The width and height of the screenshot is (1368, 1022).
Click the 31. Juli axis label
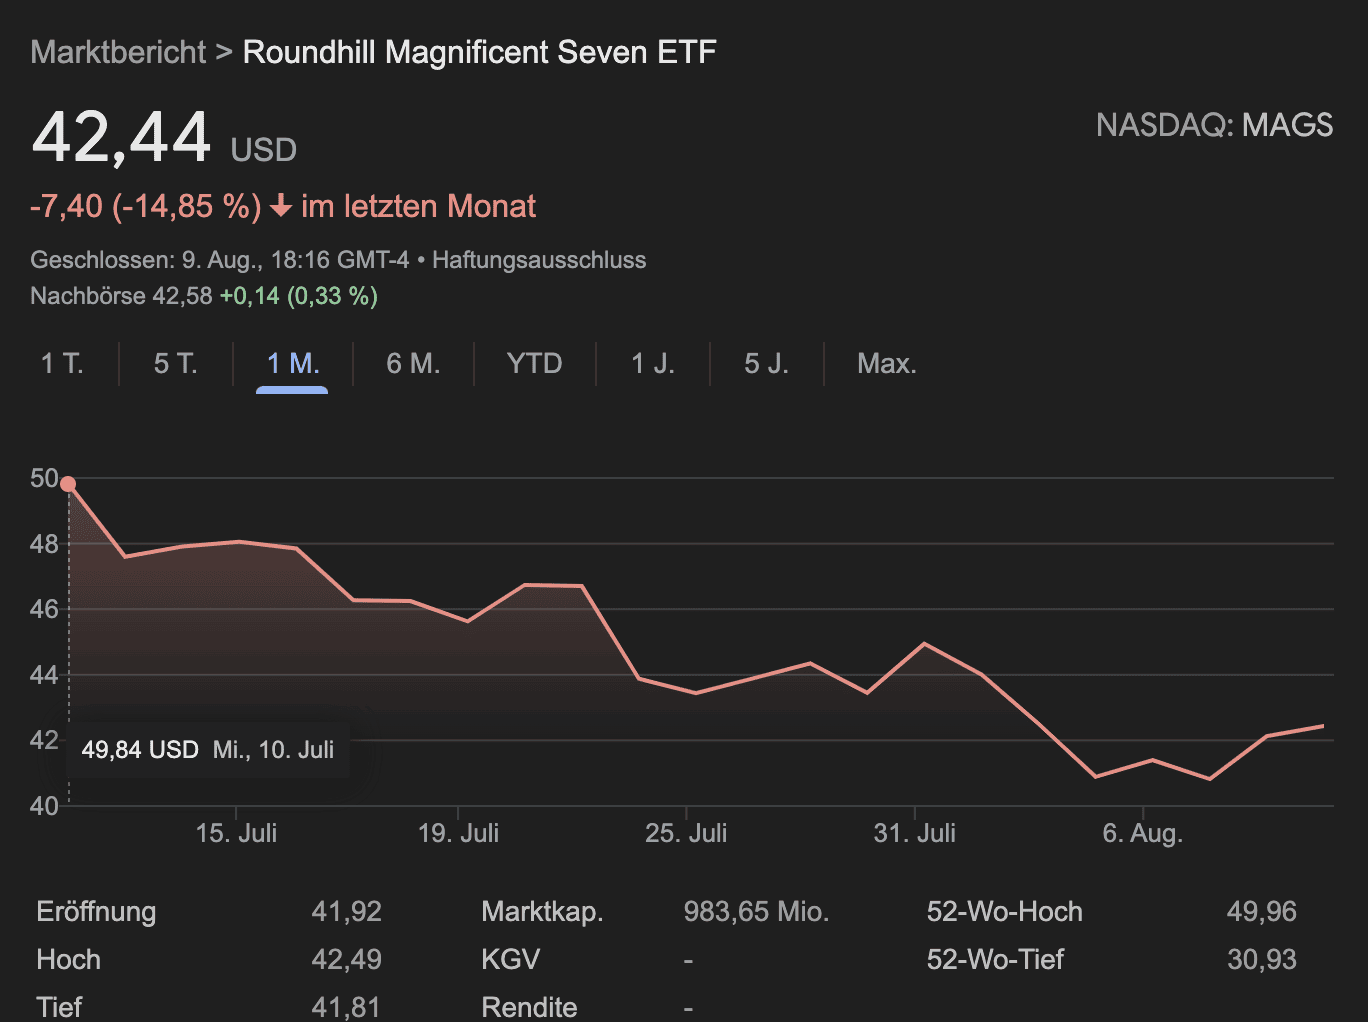coord(915,833)
